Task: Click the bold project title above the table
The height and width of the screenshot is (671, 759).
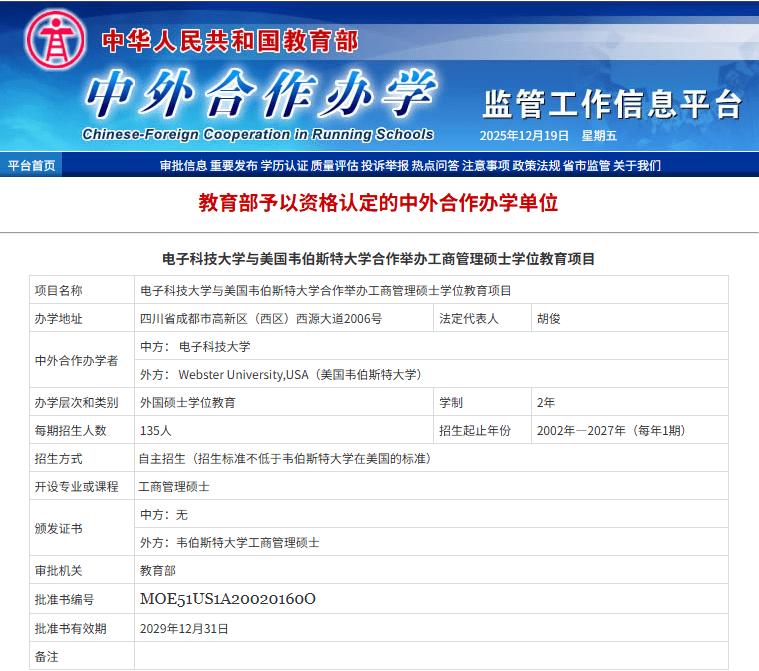Action: [x=378, y=259]
